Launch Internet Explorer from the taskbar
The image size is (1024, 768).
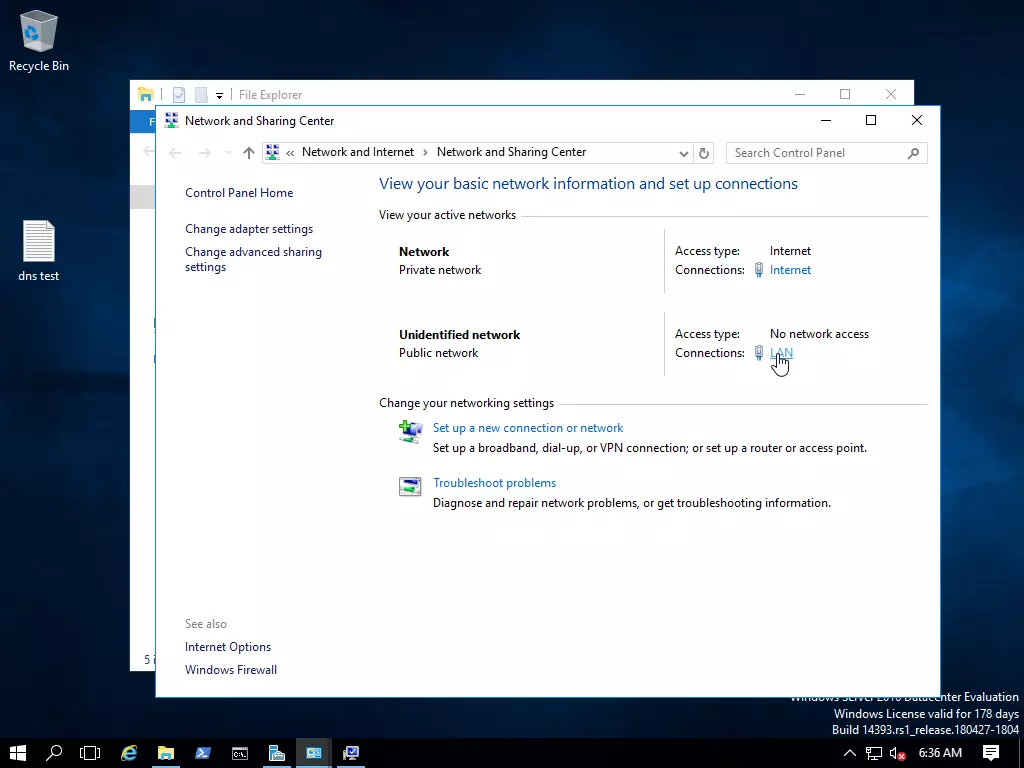pos(129,753)
